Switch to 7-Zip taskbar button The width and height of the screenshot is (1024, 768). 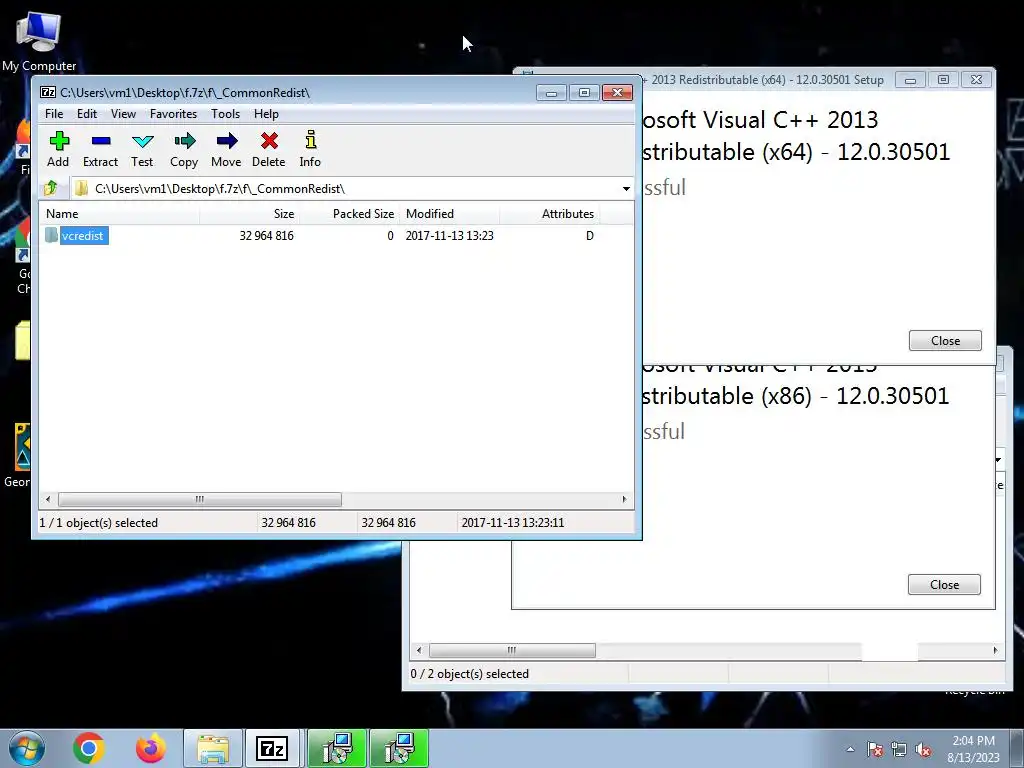point(272,748)
